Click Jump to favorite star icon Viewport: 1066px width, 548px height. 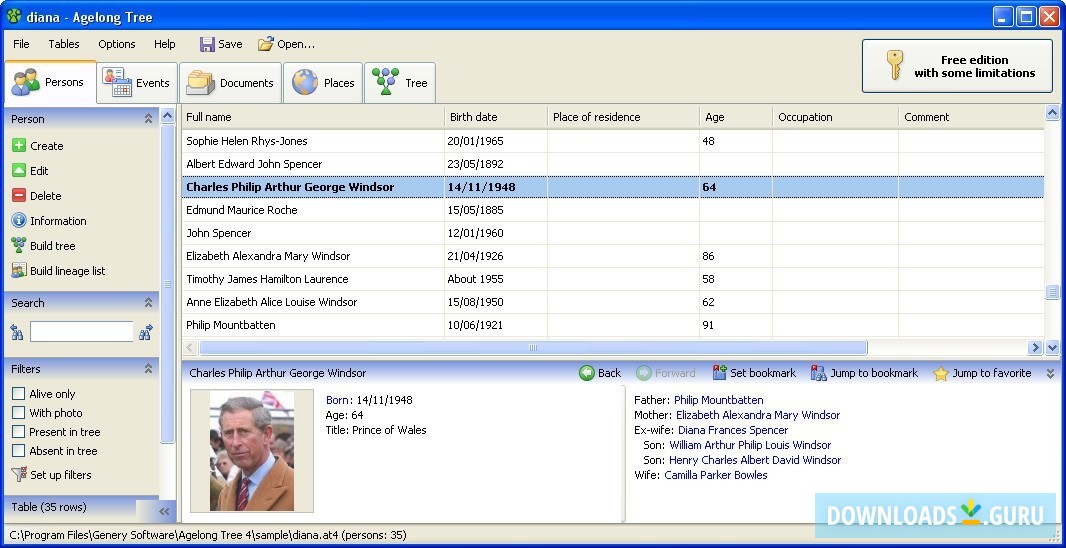point(940,373)
